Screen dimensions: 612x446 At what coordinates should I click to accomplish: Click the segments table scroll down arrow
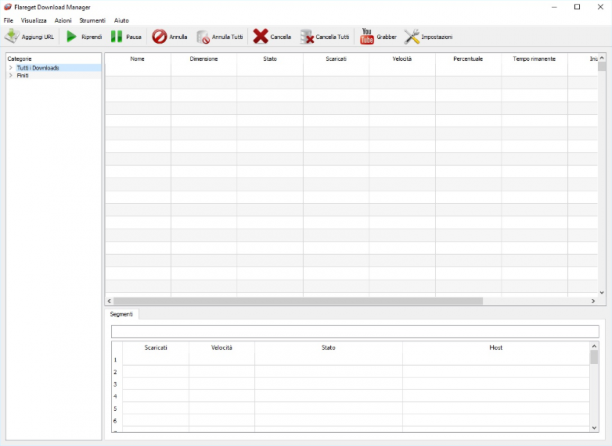[594, 428]
